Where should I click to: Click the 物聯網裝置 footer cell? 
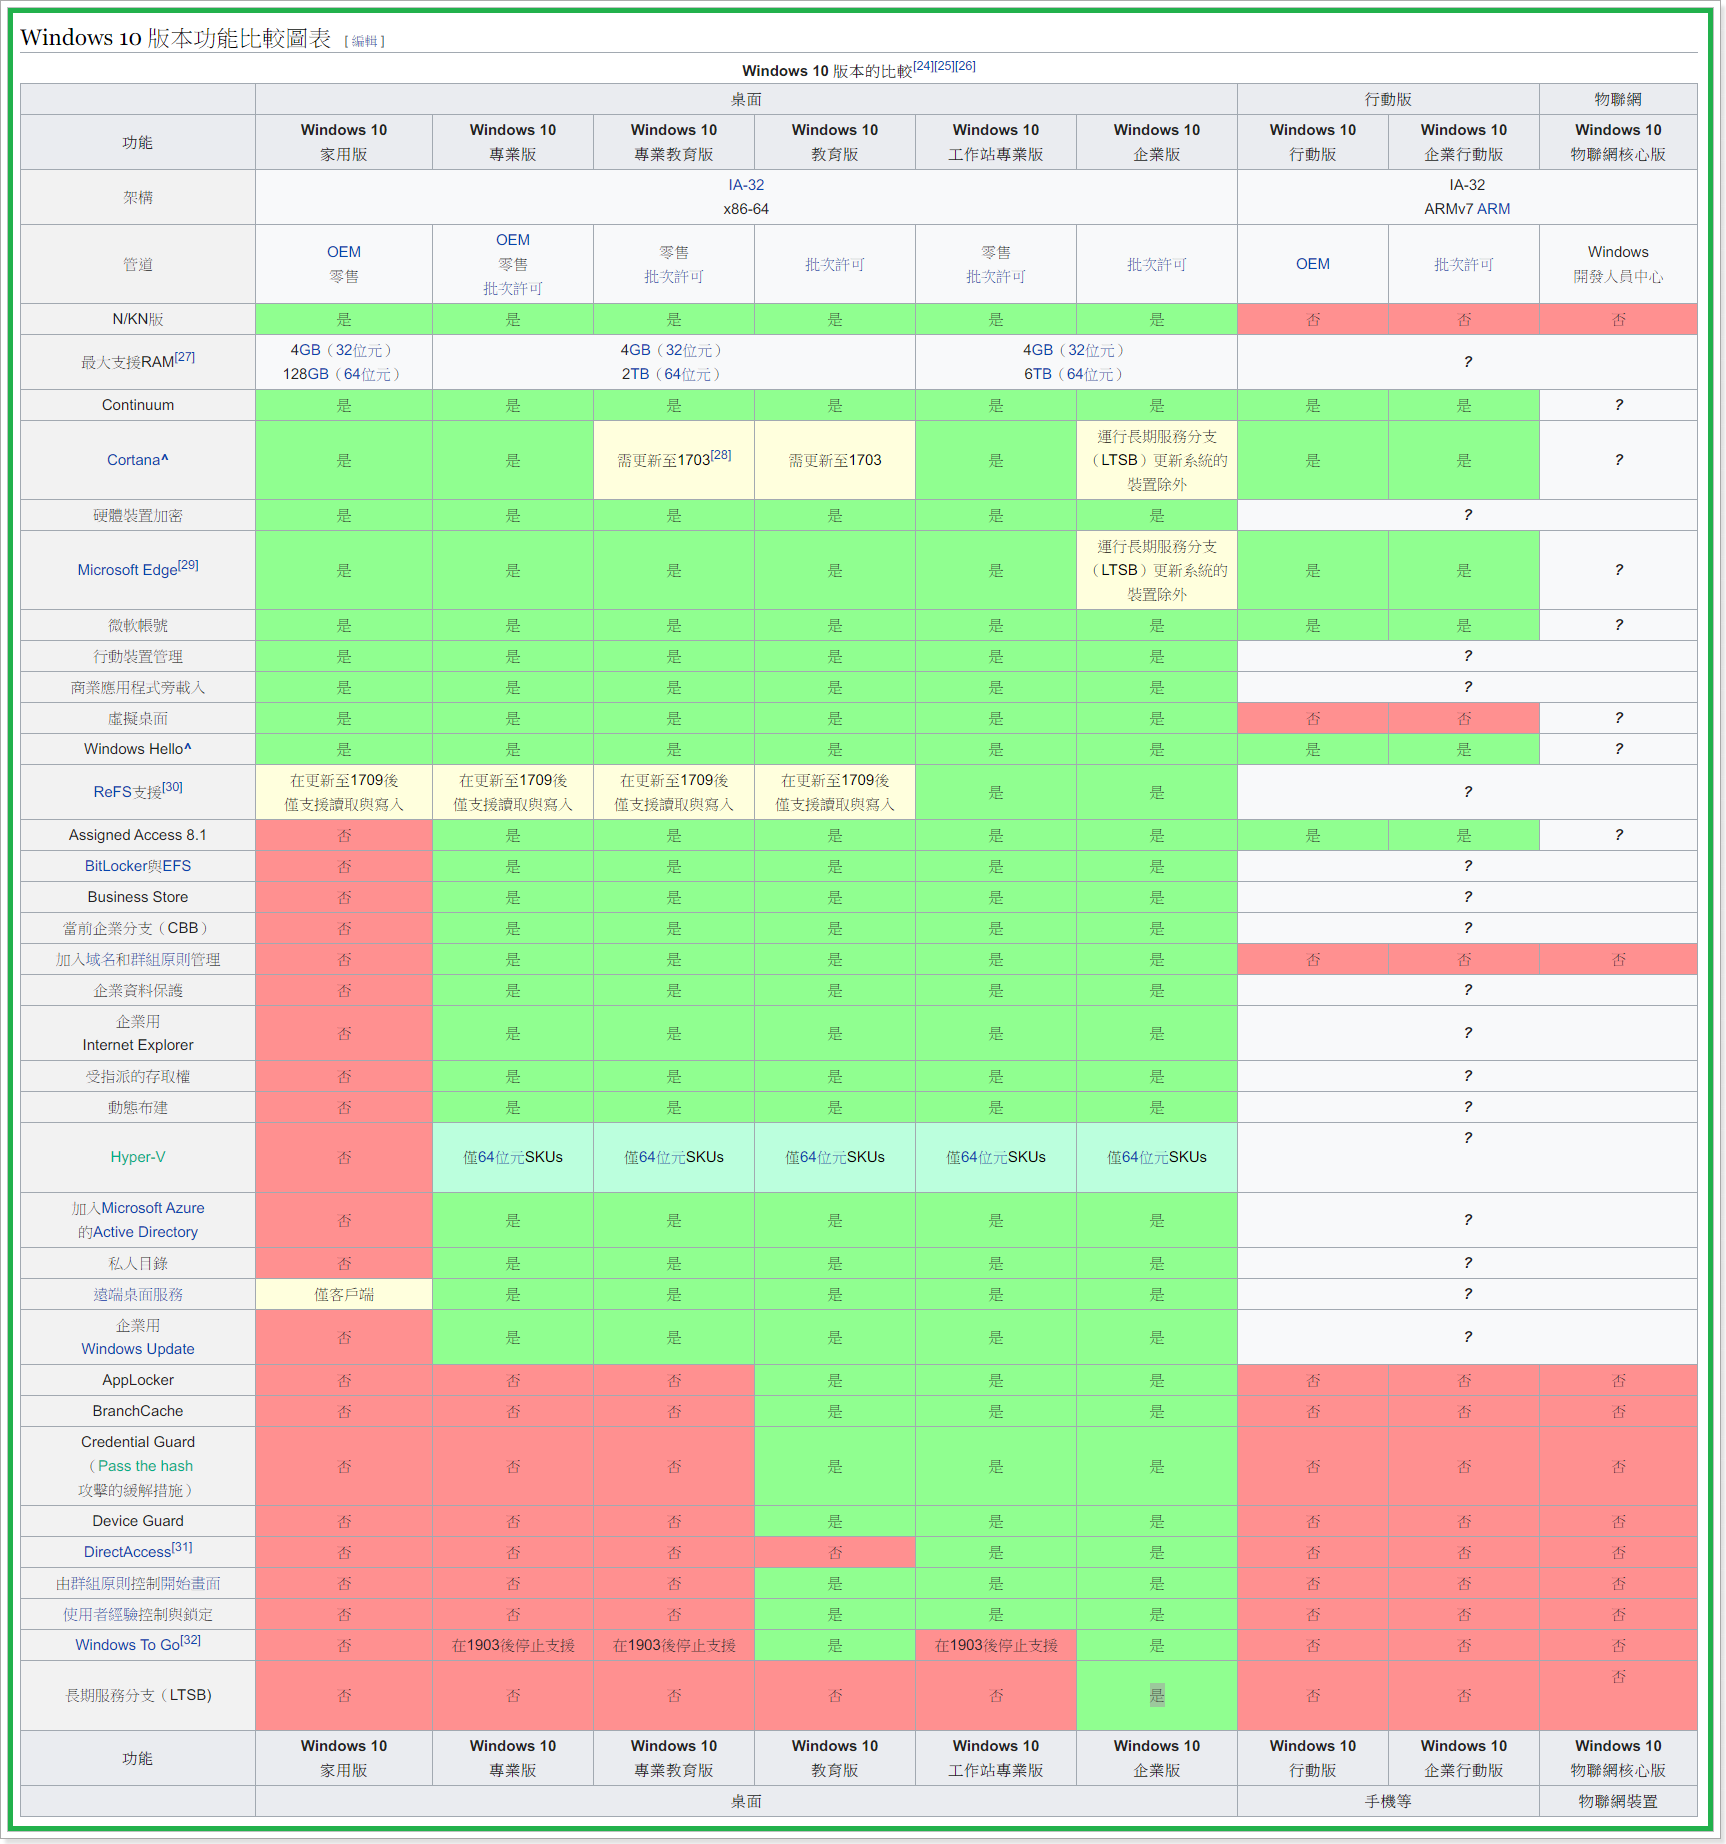[x=1618, y=1801]
